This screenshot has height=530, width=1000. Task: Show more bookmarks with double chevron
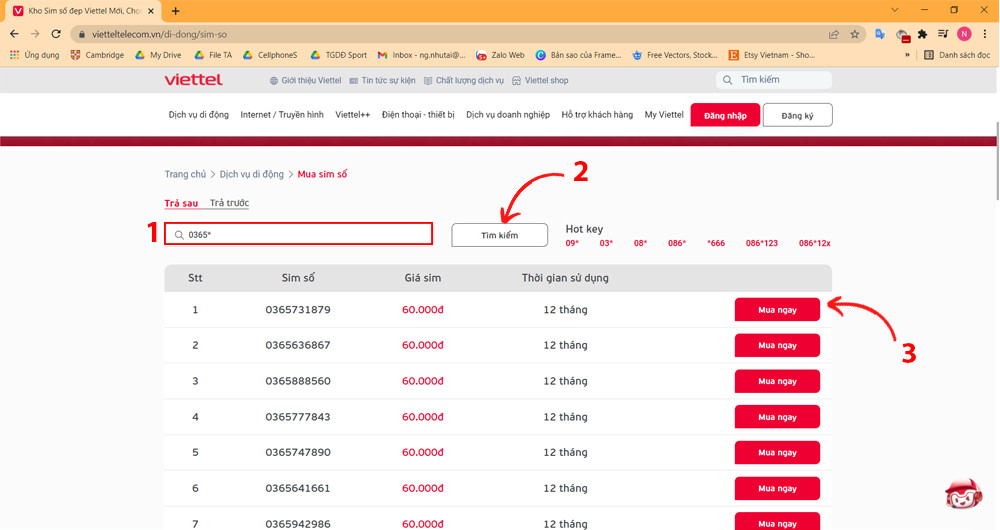[907, 55]
